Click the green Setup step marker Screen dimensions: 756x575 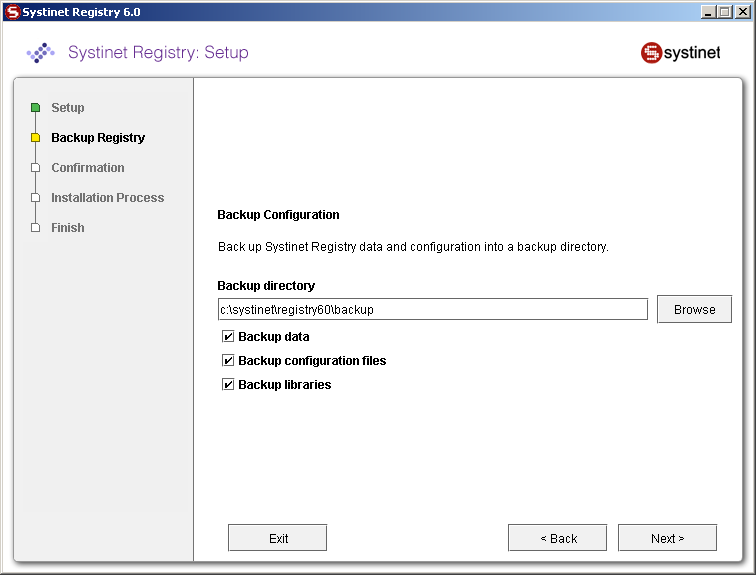pos(35,107)
